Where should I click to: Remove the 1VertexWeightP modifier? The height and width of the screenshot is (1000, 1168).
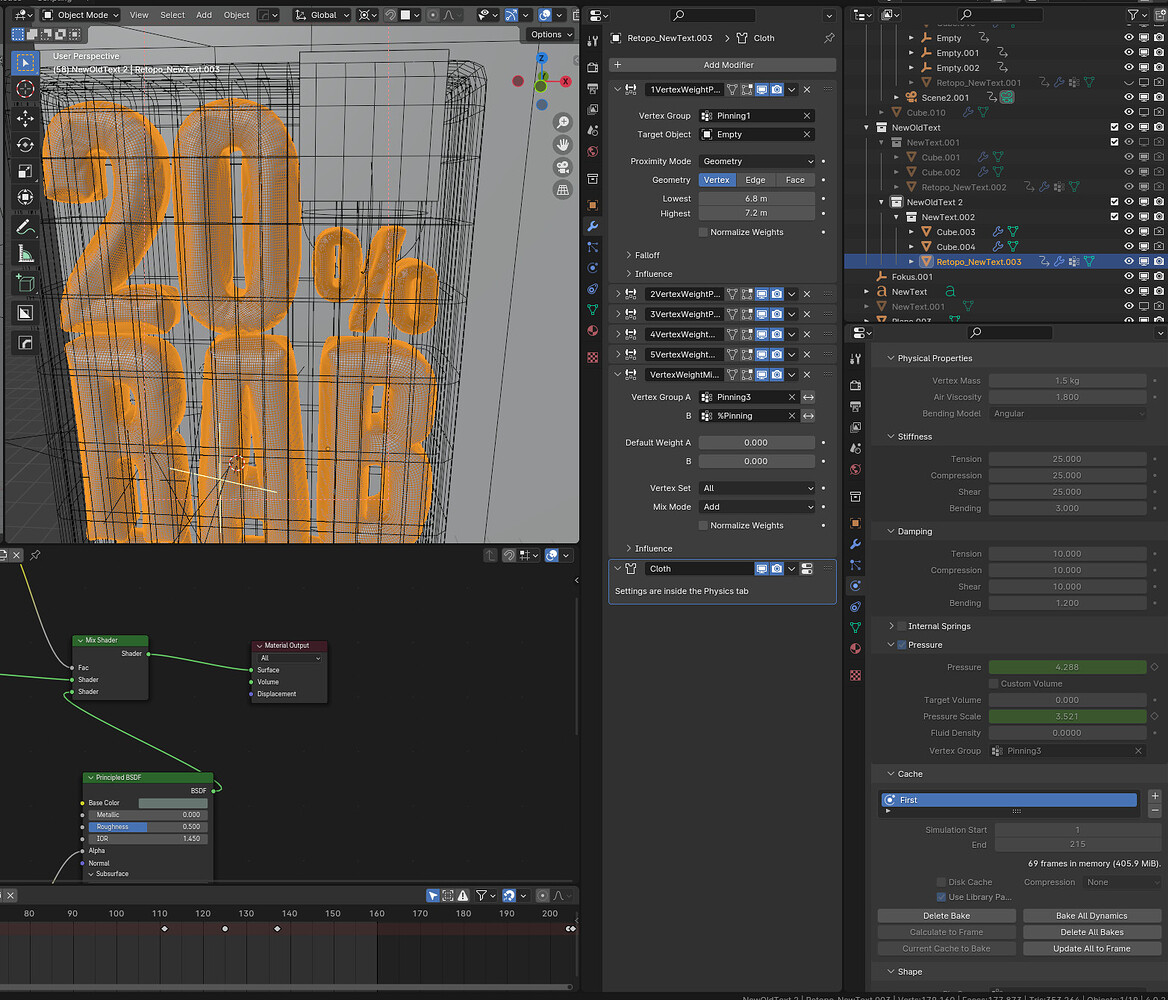(807, 89)
